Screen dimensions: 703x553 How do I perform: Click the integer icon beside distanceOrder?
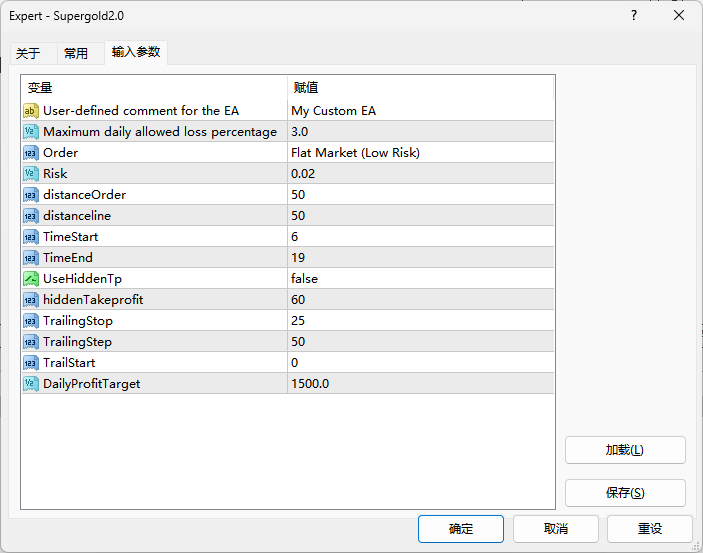tap(31, 195)
